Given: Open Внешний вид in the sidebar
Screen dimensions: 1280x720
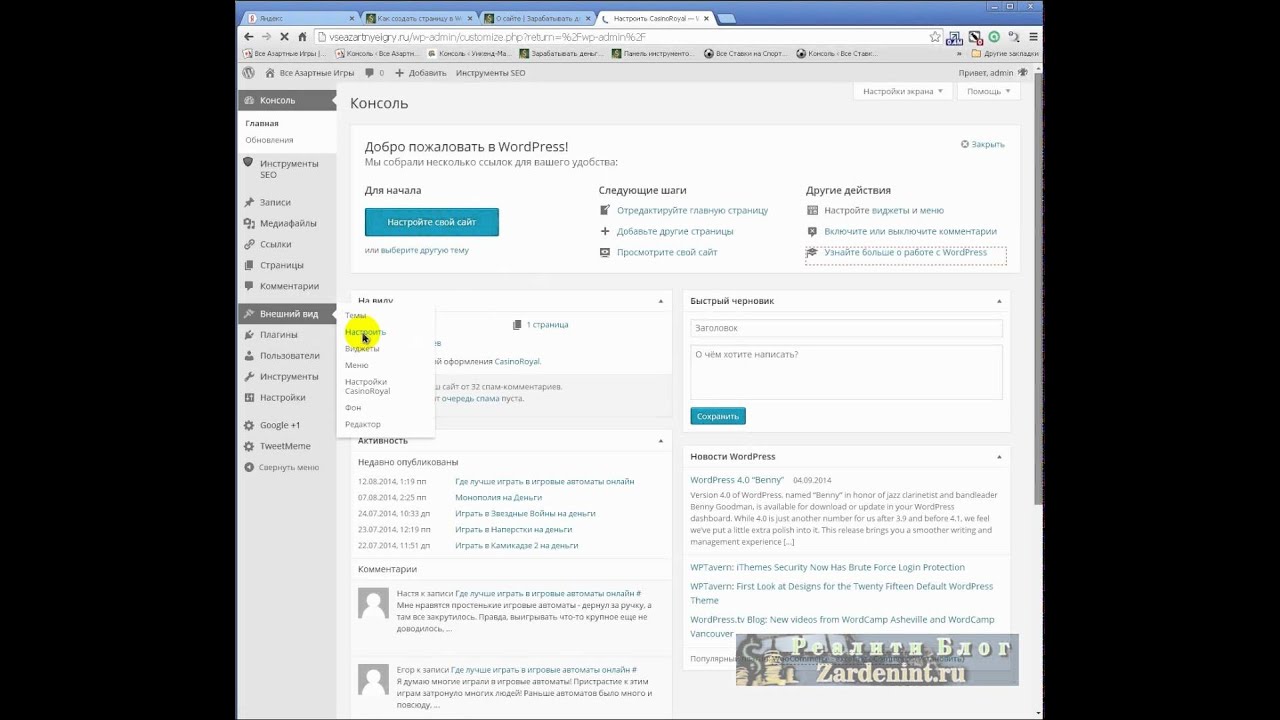Looking at the screenshot, I should (287, 314).
